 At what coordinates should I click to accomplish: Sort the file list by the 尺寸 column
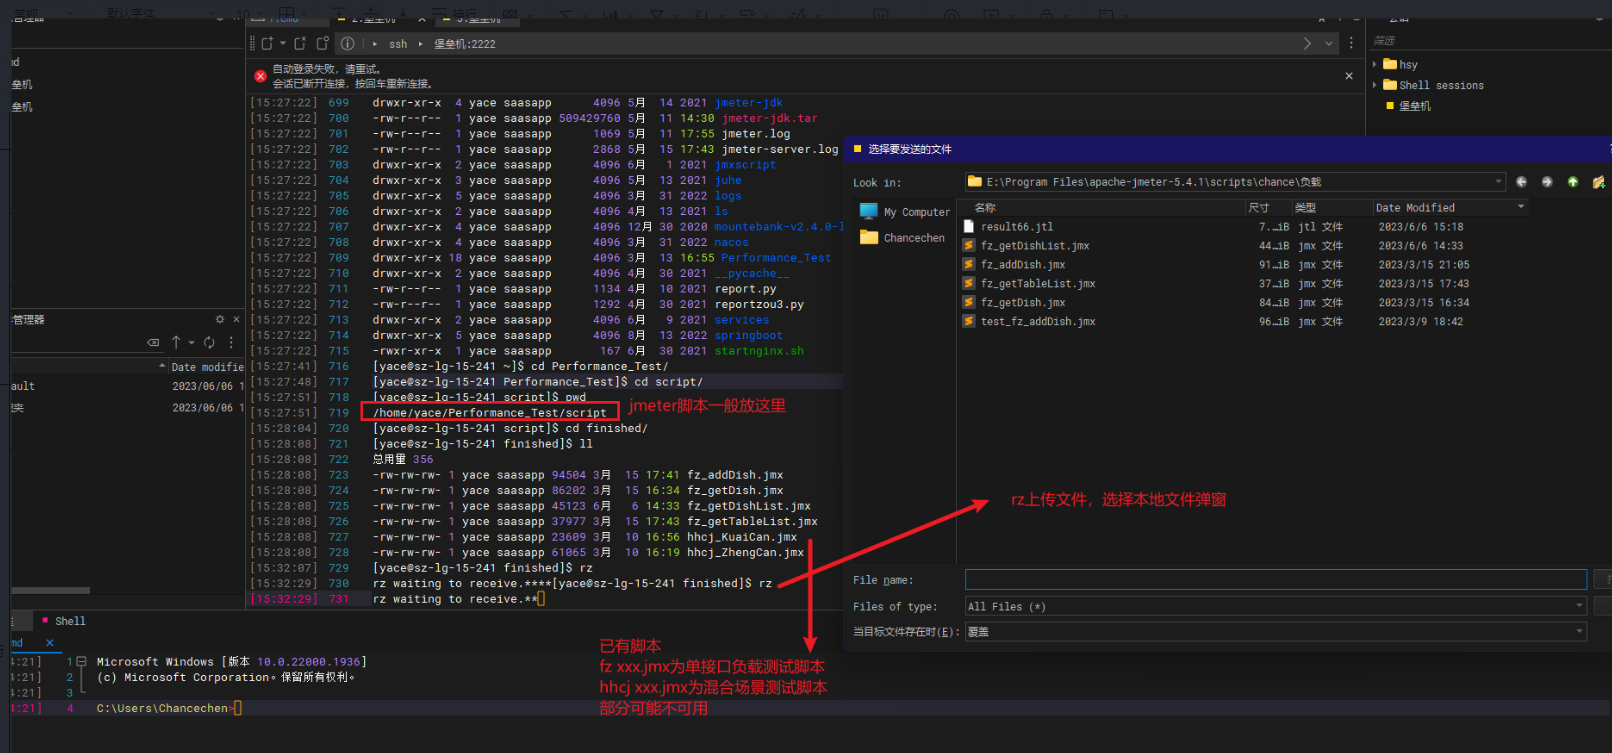pyautogui.click(x=1266, y=208)
